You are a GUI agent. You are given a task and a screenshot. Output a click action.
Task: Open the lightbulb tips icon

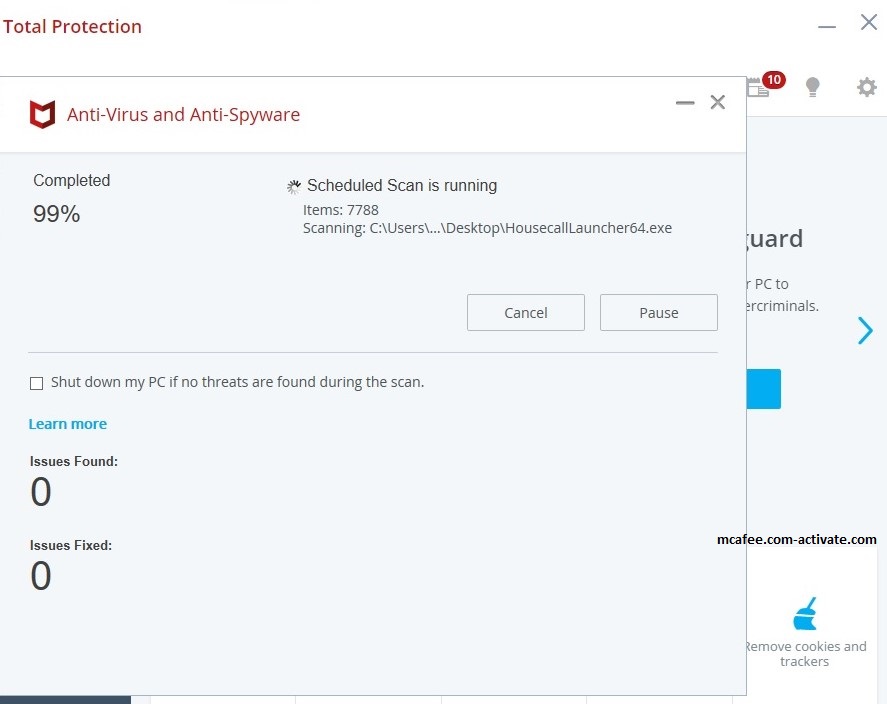812,87
